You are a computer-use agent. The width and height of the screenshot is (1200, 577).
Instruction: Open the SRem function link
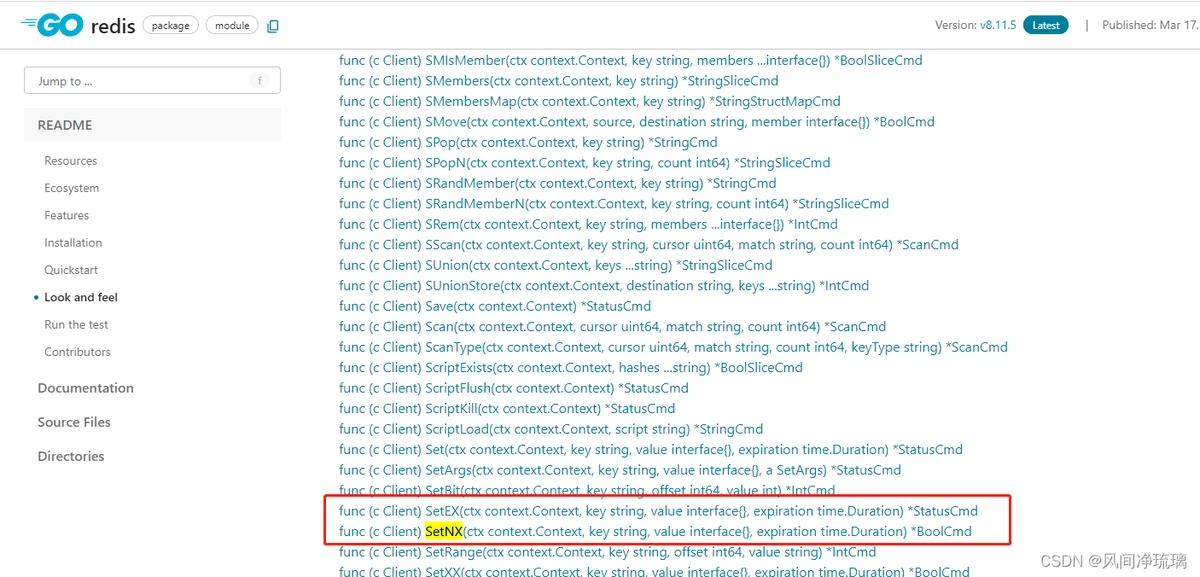[588, 224]
